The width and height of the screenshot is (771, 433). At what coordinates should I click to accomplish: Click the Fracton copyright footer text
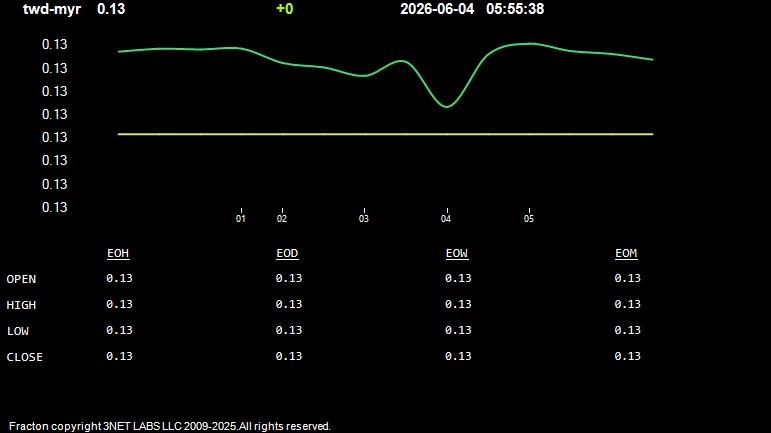coord(170,426)
